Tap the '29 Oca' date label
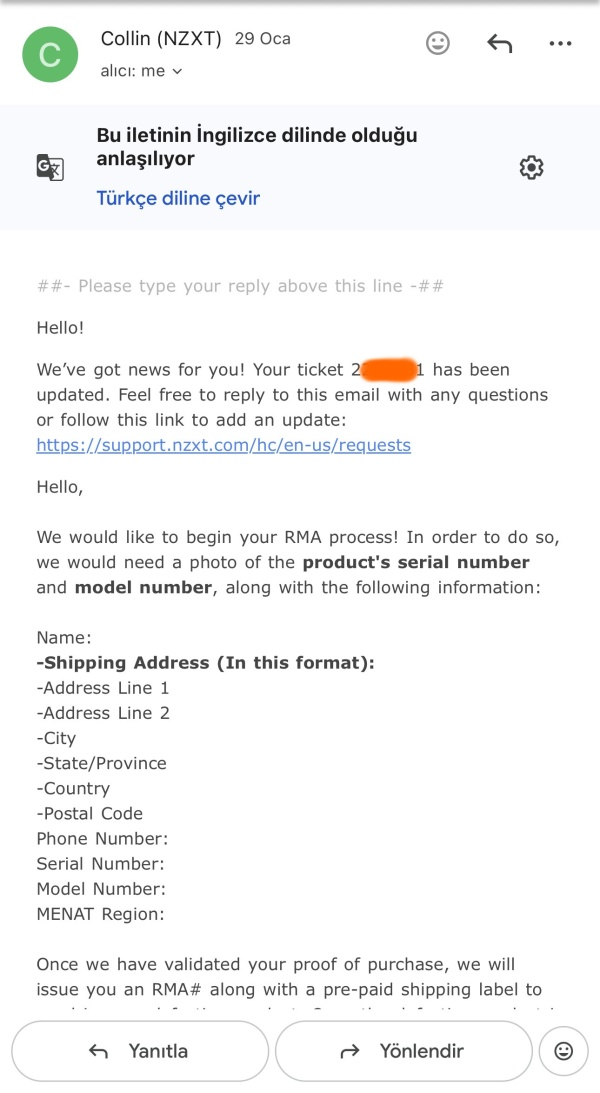The image size is (600, 1093). pyautogui.click(x=263, y=38)
